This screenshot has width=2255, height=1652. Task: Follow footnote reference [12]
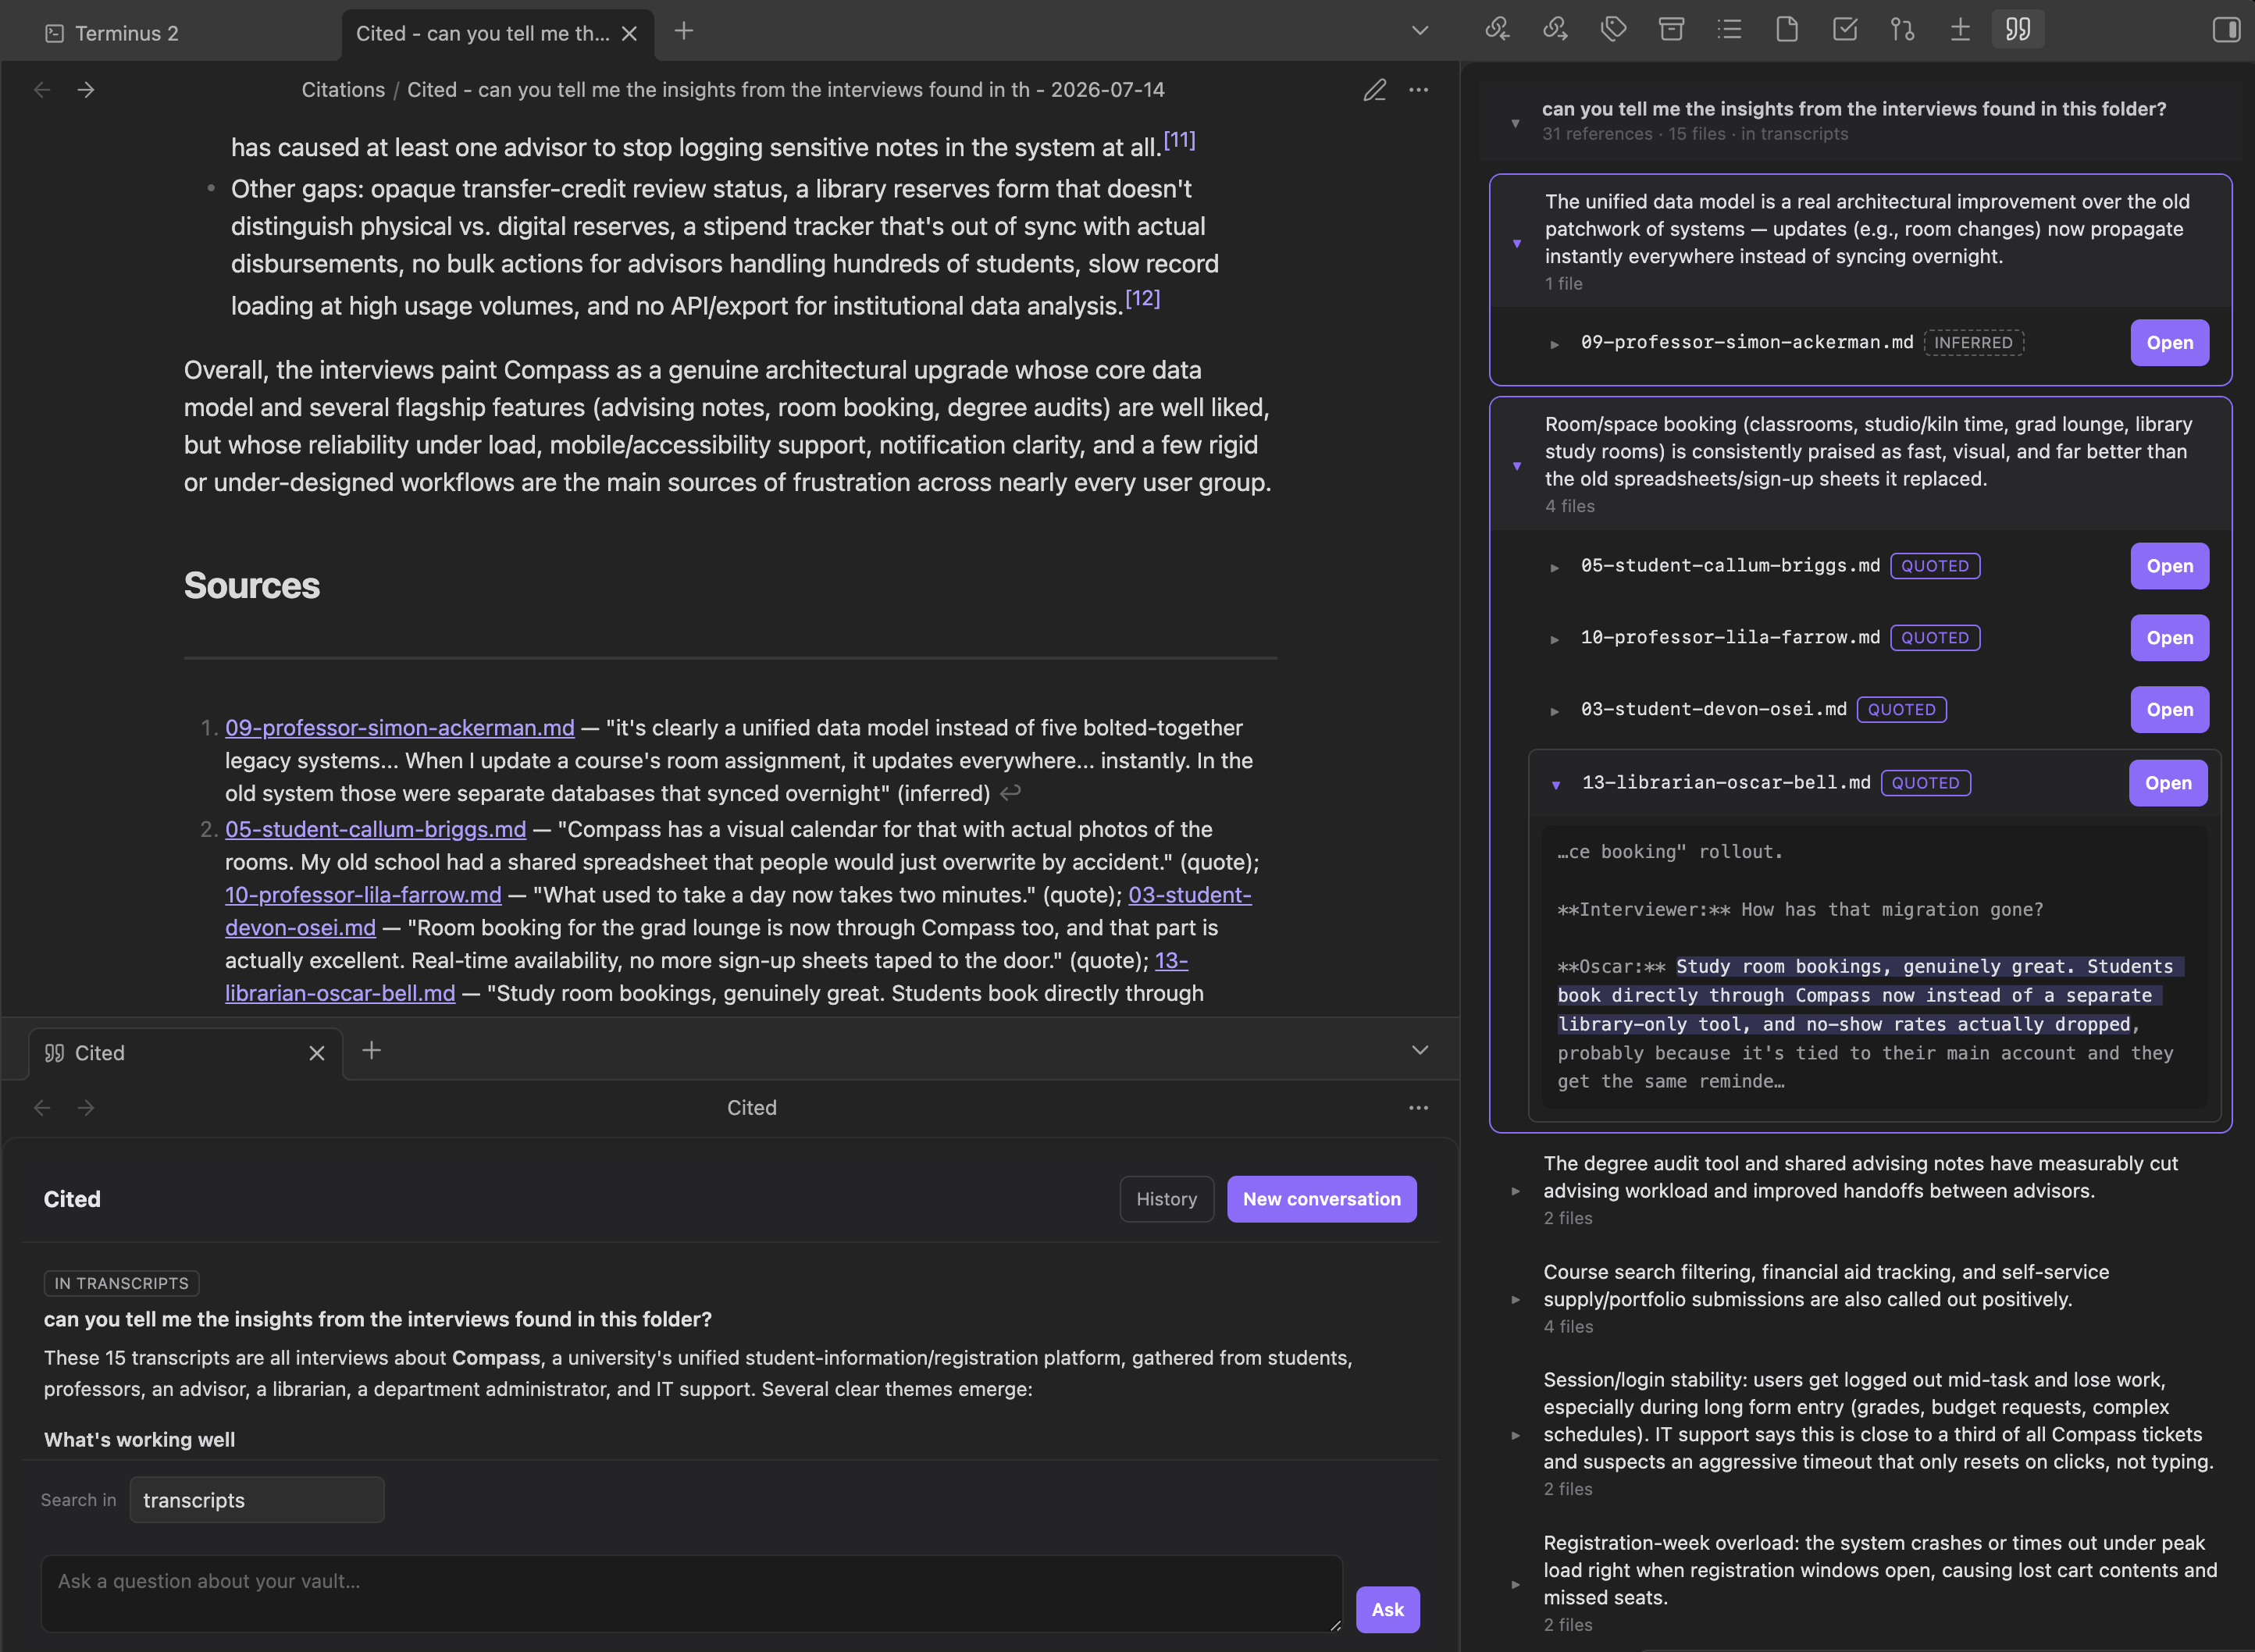pos(1142,298)
